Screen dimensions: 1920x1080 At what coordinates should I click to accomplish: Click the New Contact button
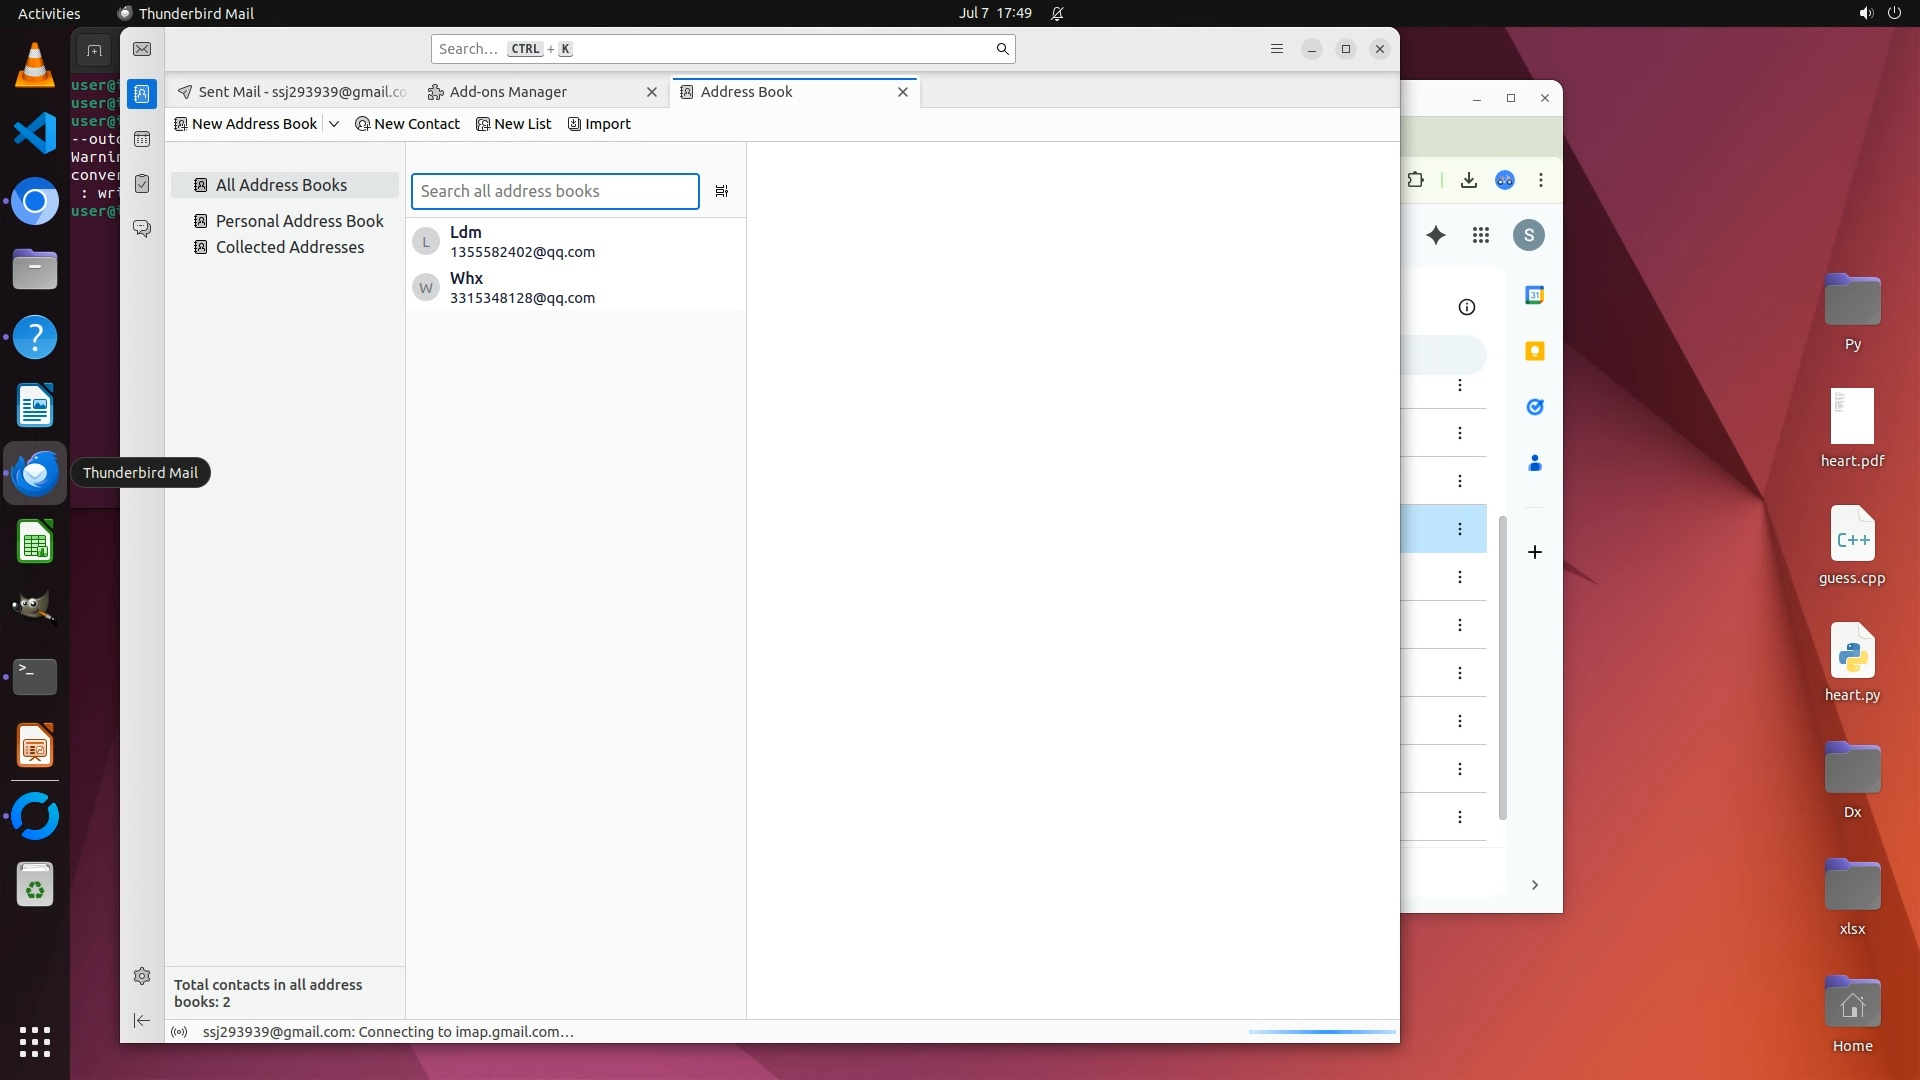(x=408, y=124)
